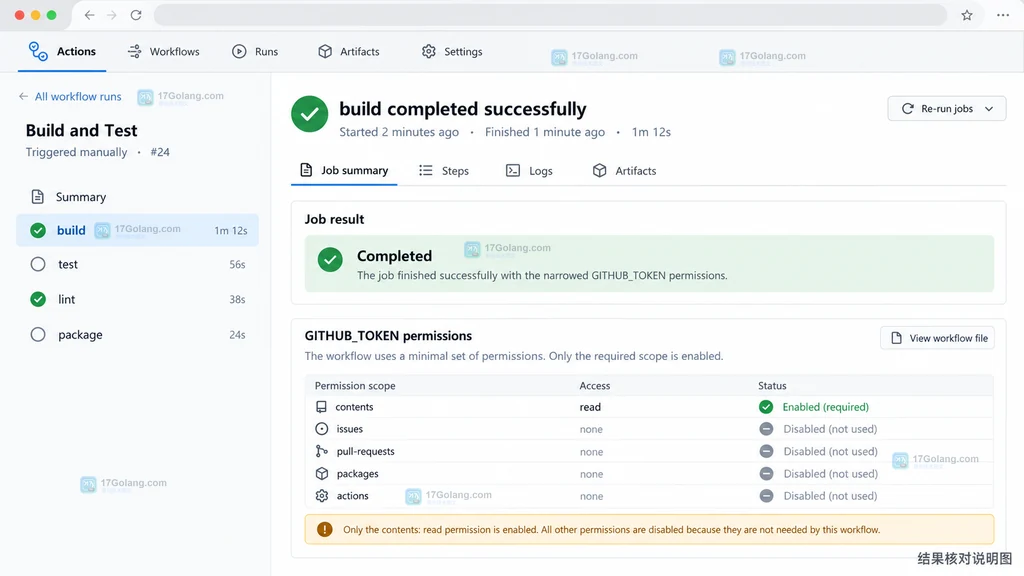Click the actions scope gear icon
The height and width of the screenshot is (576, 1024).
(321, 496)
